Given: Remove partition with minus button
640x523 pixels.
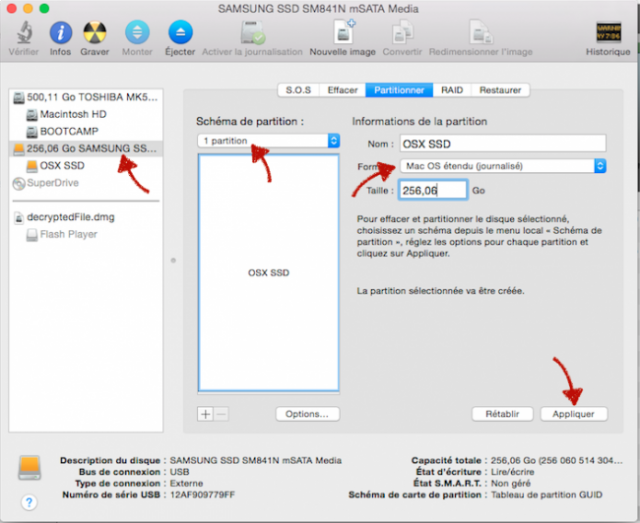Looking at the screenshot, I should click(221, 414).
